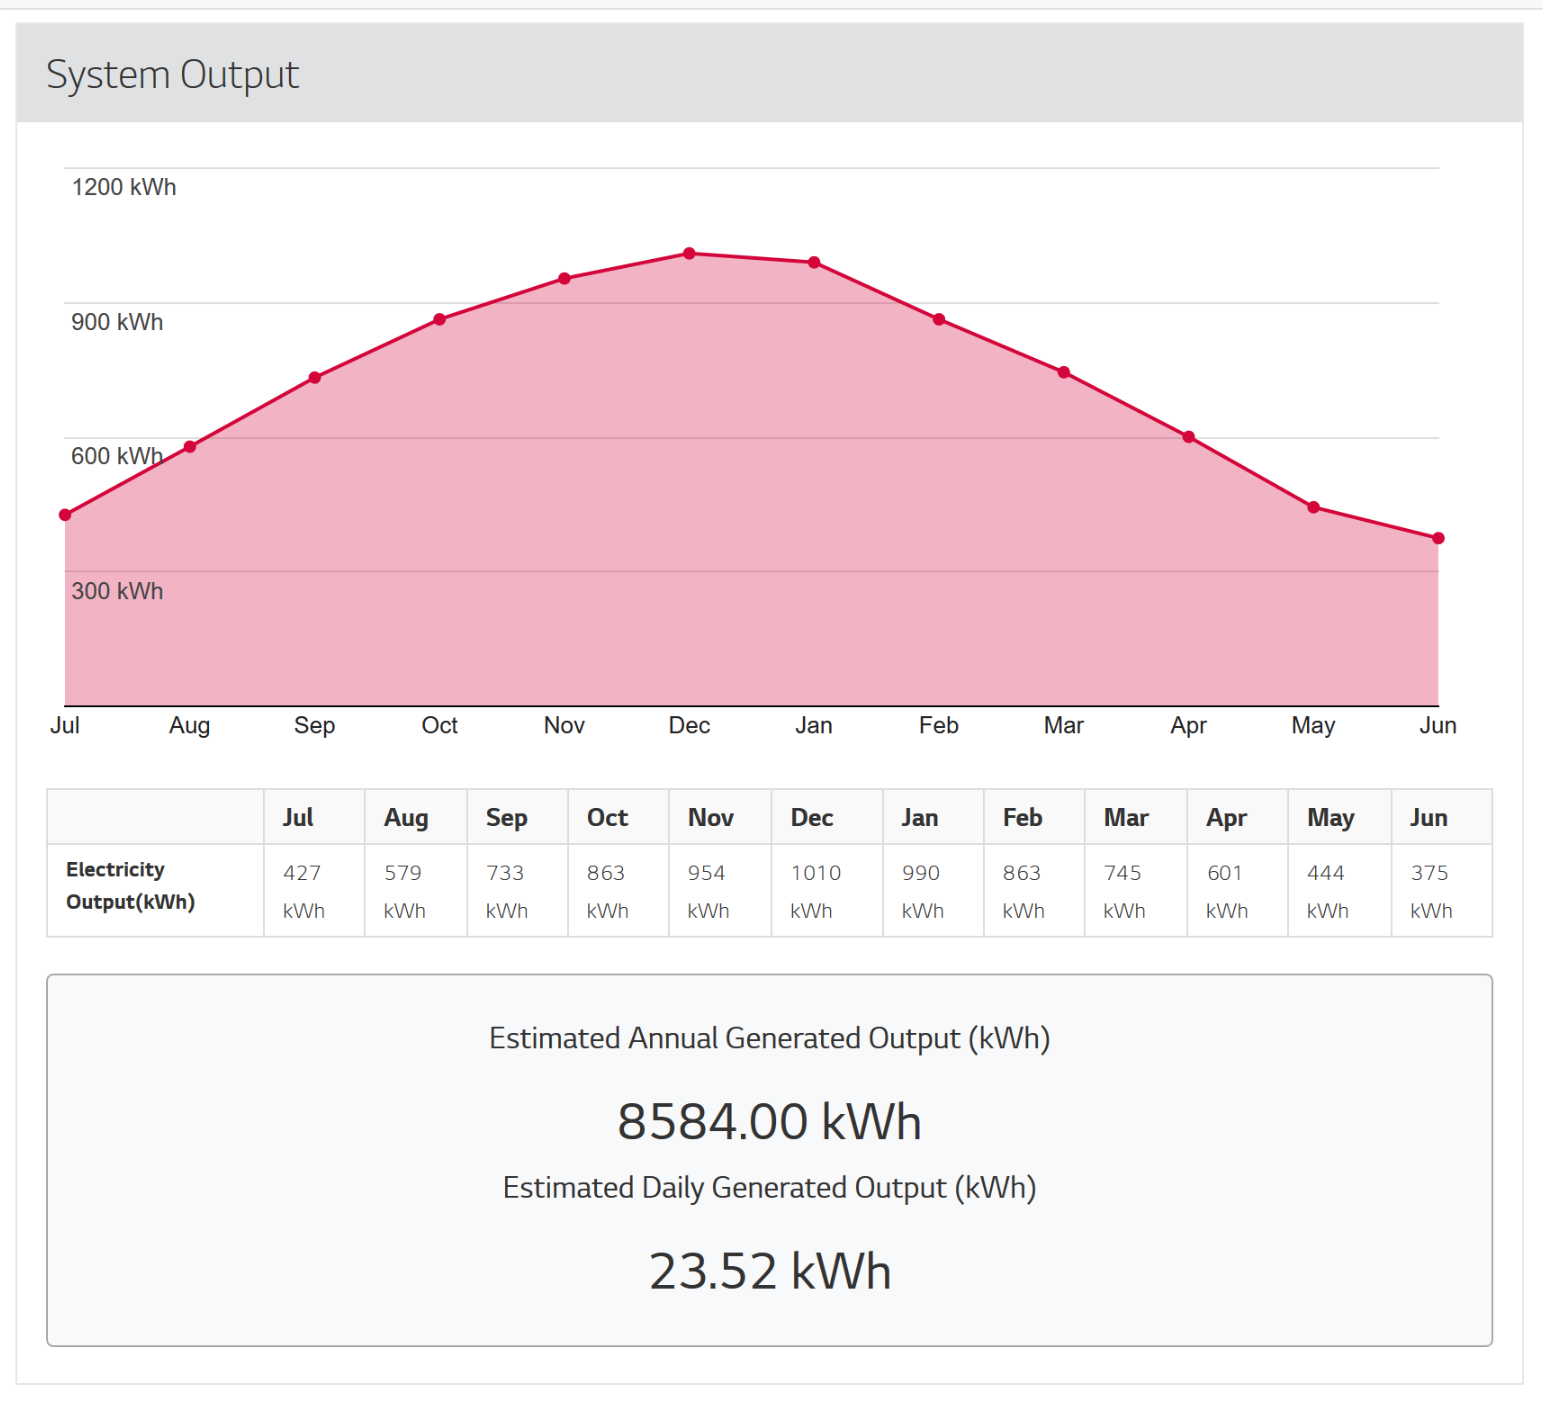The image size is (1543, 1401).
Task: Select the Dec column header in the table
Action: point(811,816)
